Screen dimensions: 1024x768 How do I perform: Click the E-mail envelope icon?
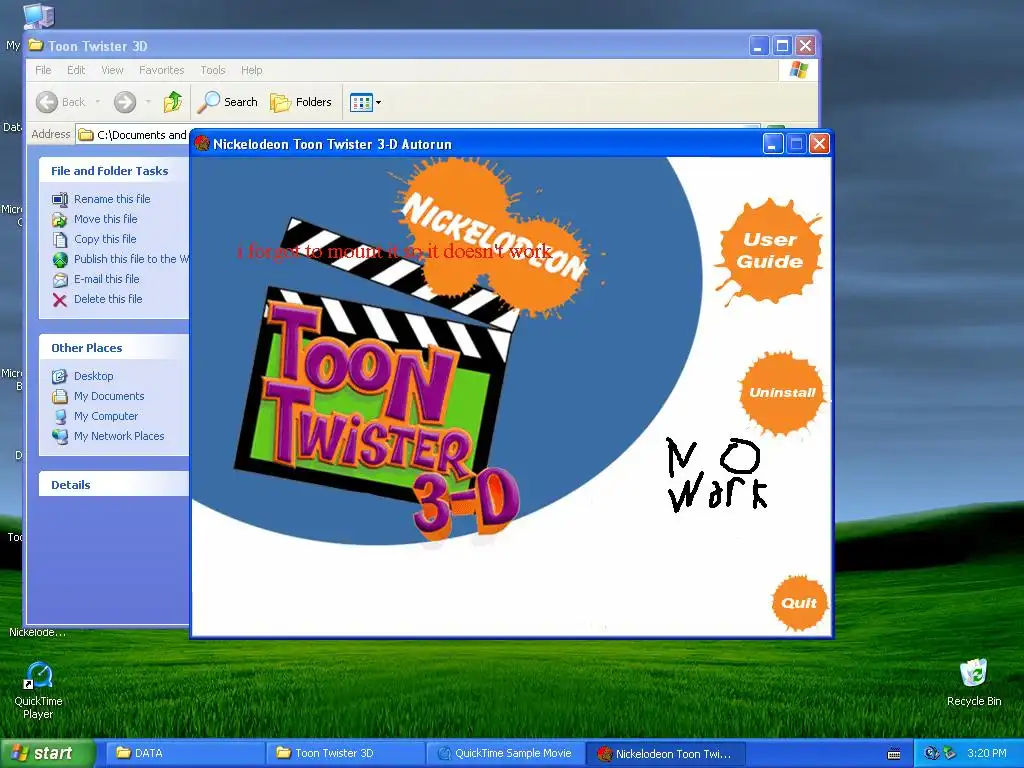tap(60, 280)
